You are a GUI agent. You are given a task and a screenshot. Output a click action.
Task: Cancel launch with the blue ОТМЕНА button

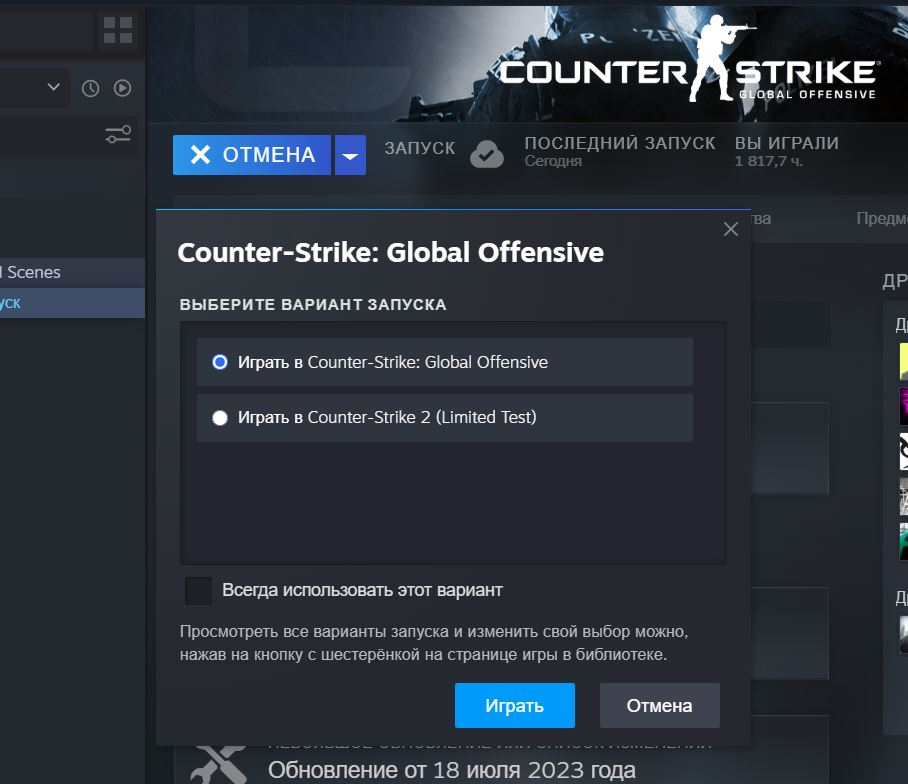click(x=252, y=155)
